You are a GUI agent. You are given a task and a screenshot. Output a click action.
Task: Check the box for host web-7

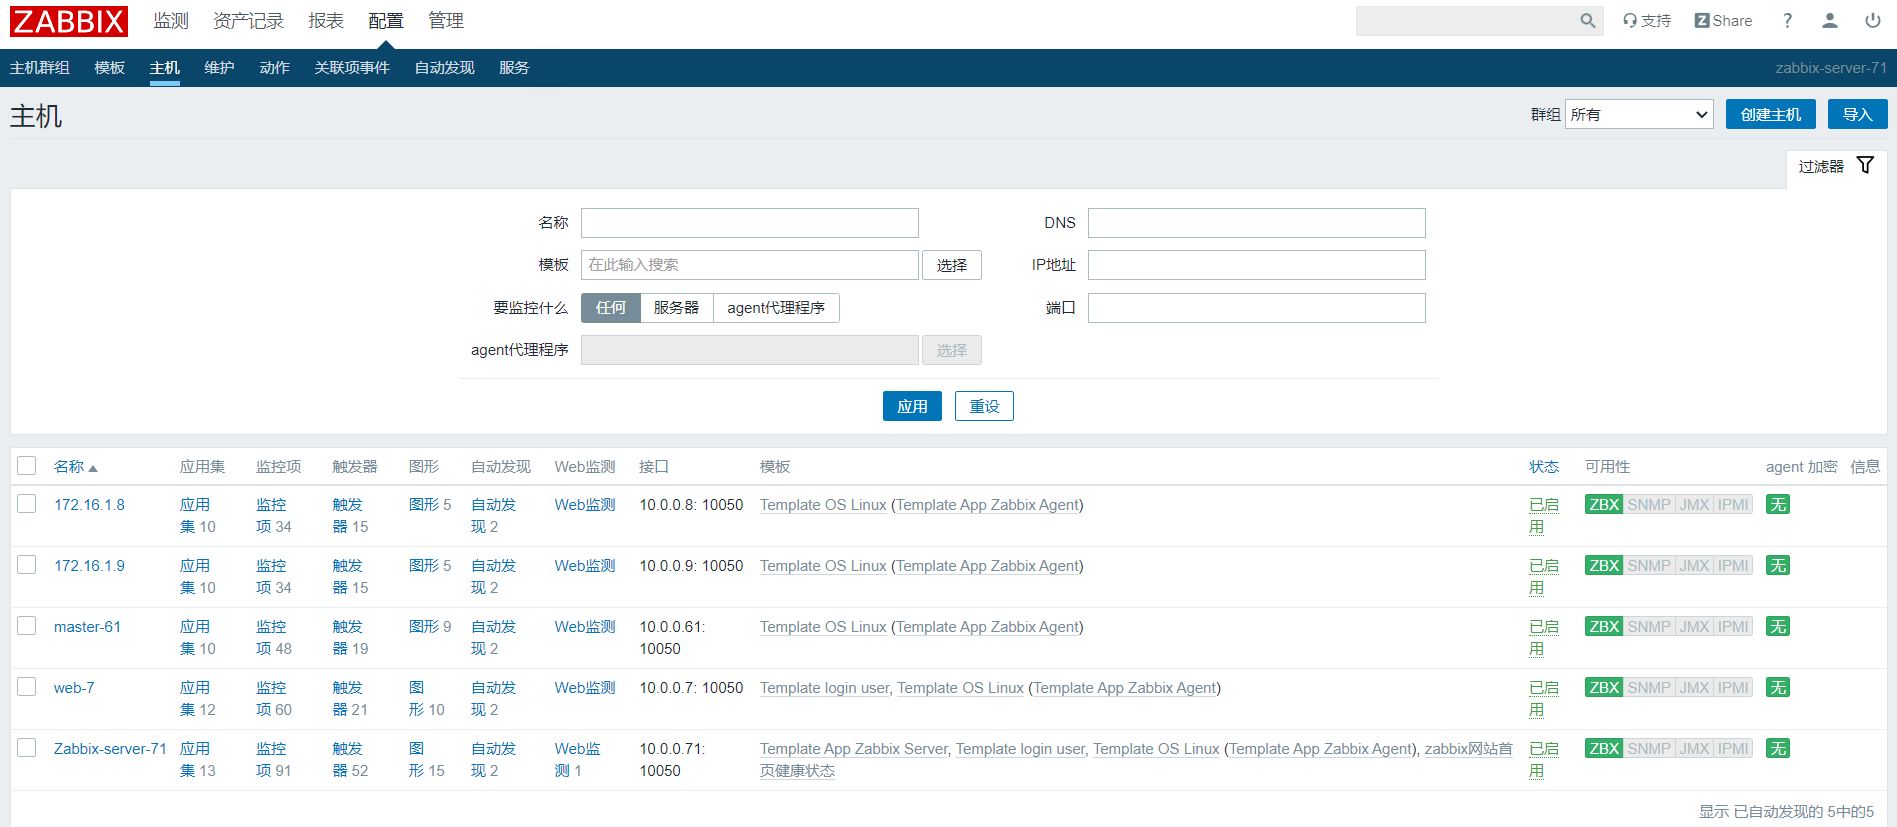click(x=27, y=687)
